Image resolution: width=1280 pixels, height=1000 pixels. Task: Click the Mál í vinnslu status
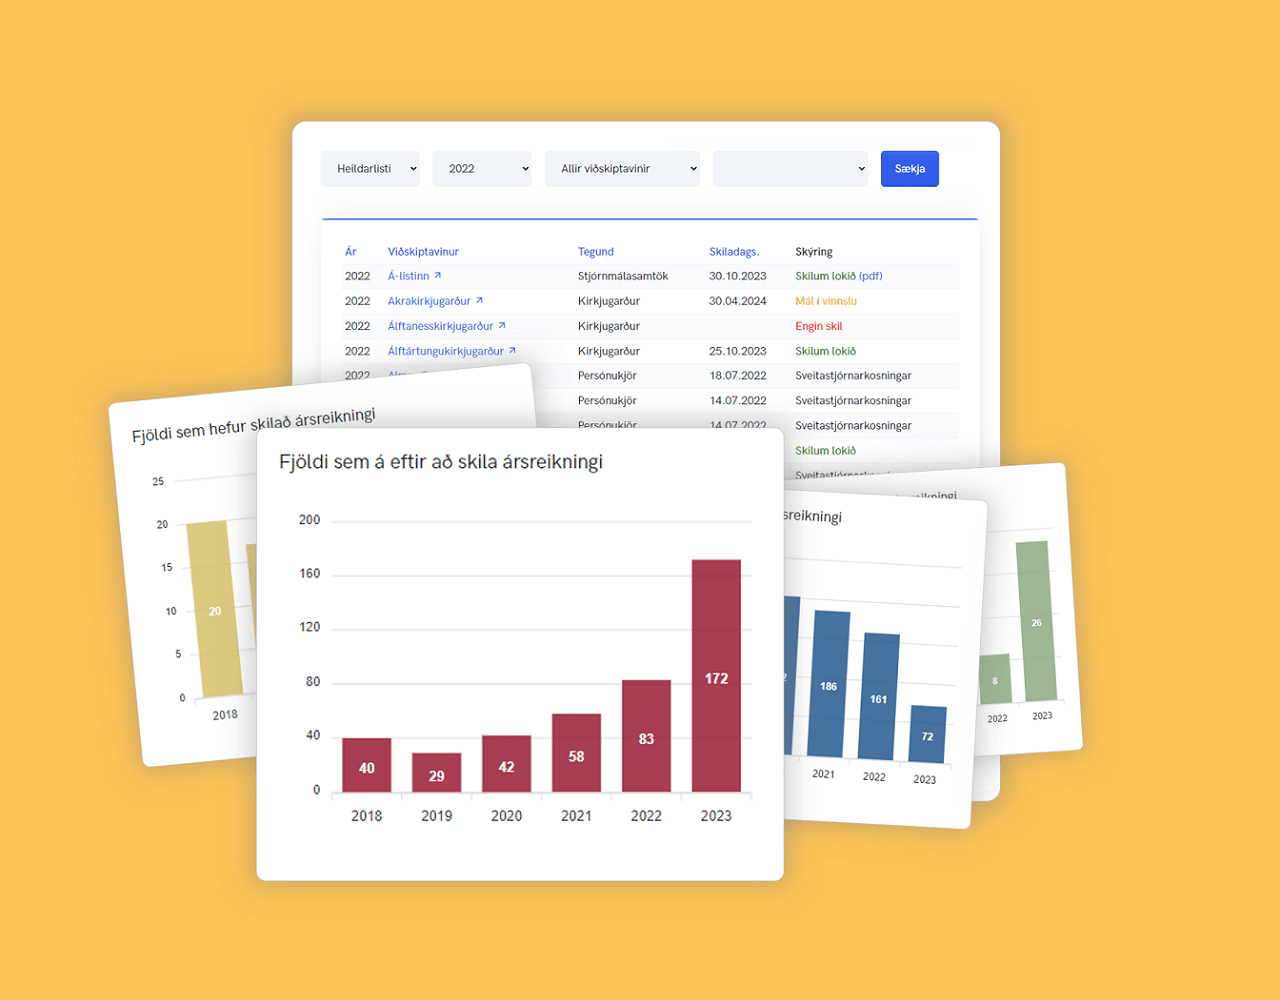826,301
